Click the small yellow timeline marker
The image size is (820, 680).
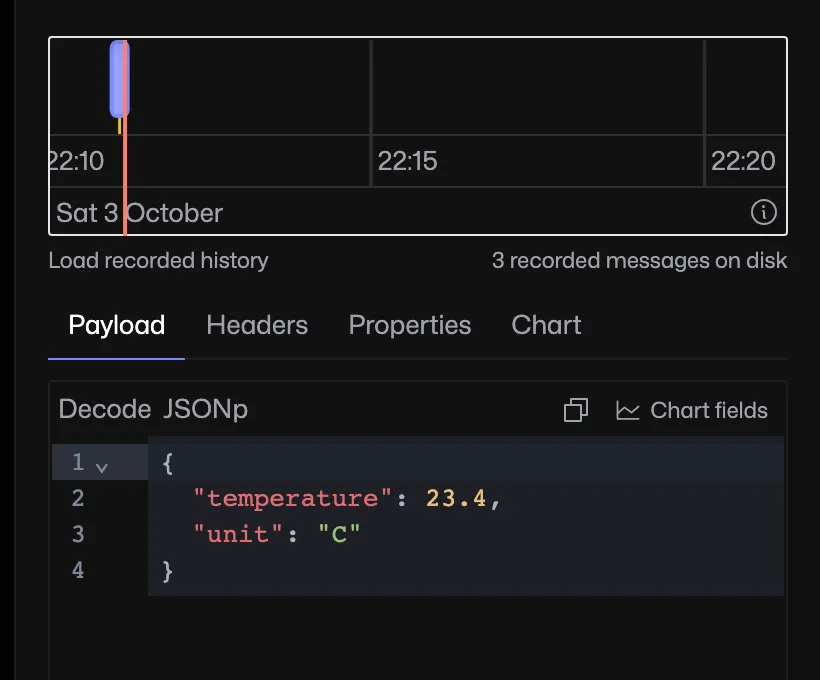pyautogui.click(x=120, y=126)
